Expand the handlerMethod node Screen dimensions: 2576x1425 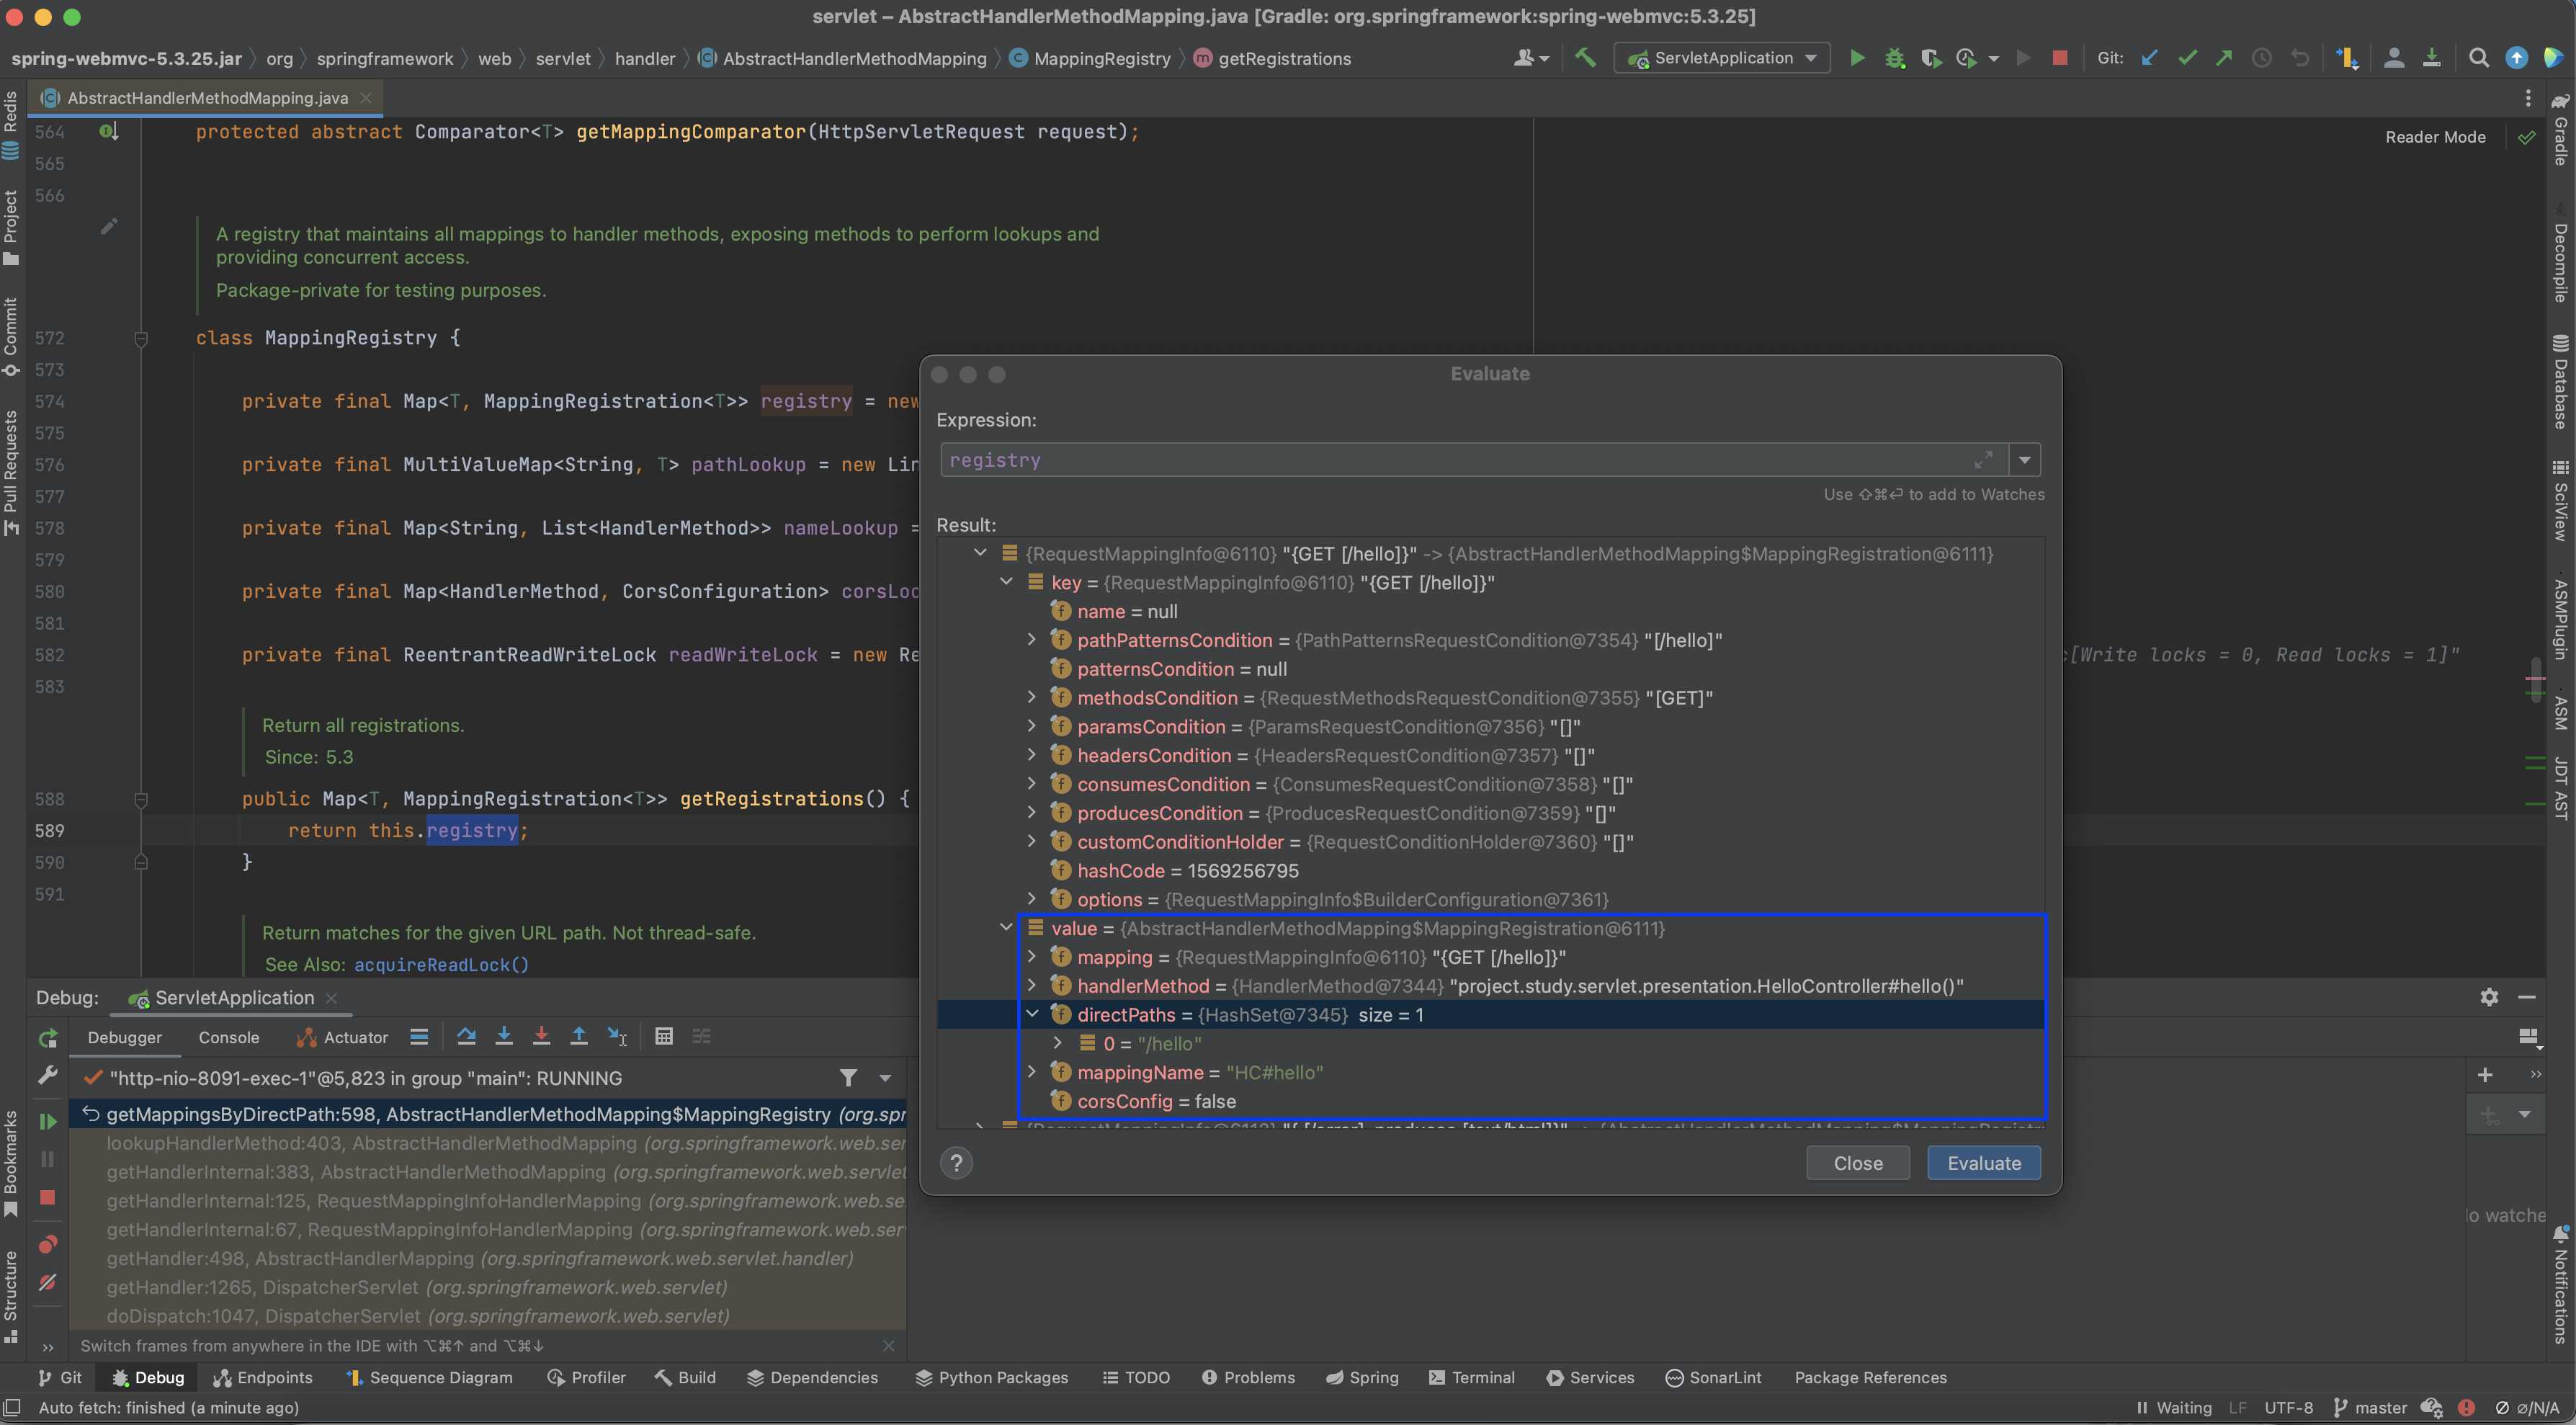(1032, 985)
